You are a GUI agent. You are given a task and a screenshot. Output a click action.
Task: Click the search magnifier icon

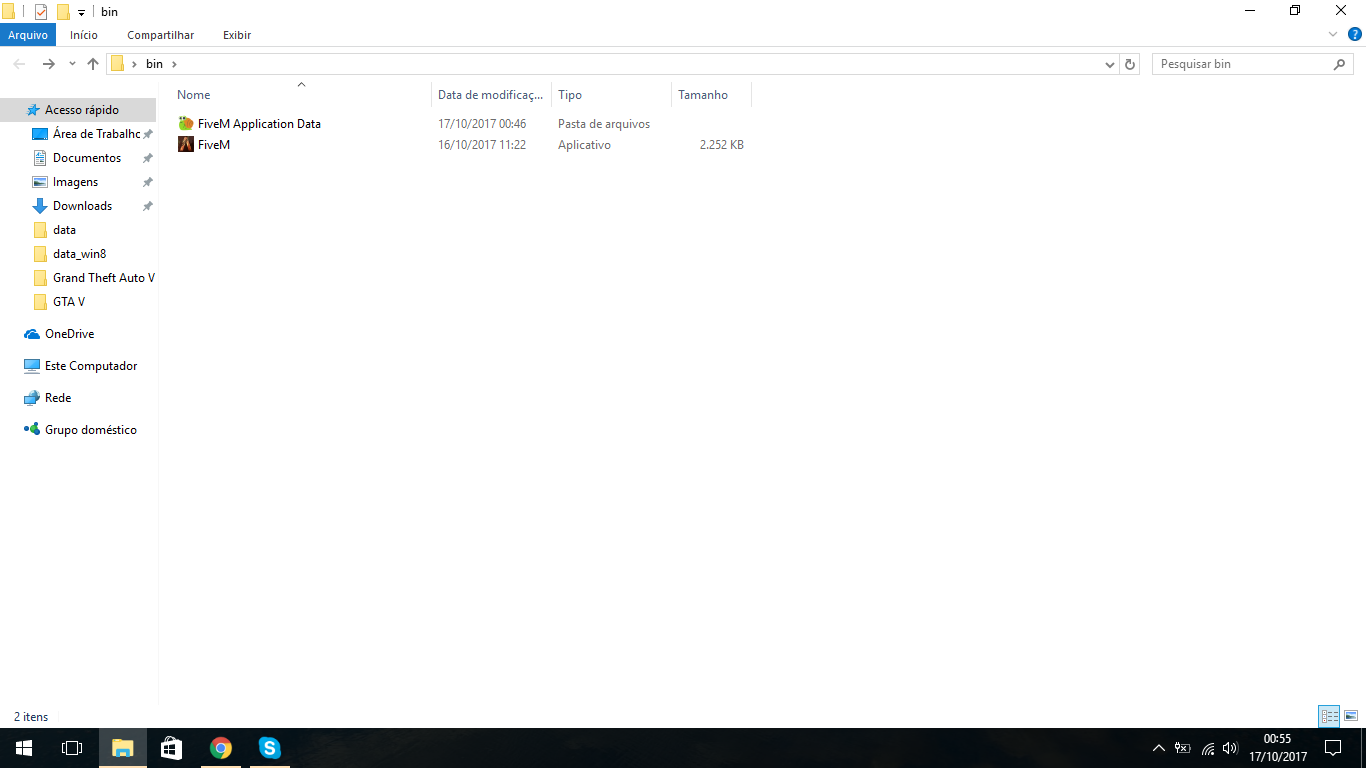1340,64
